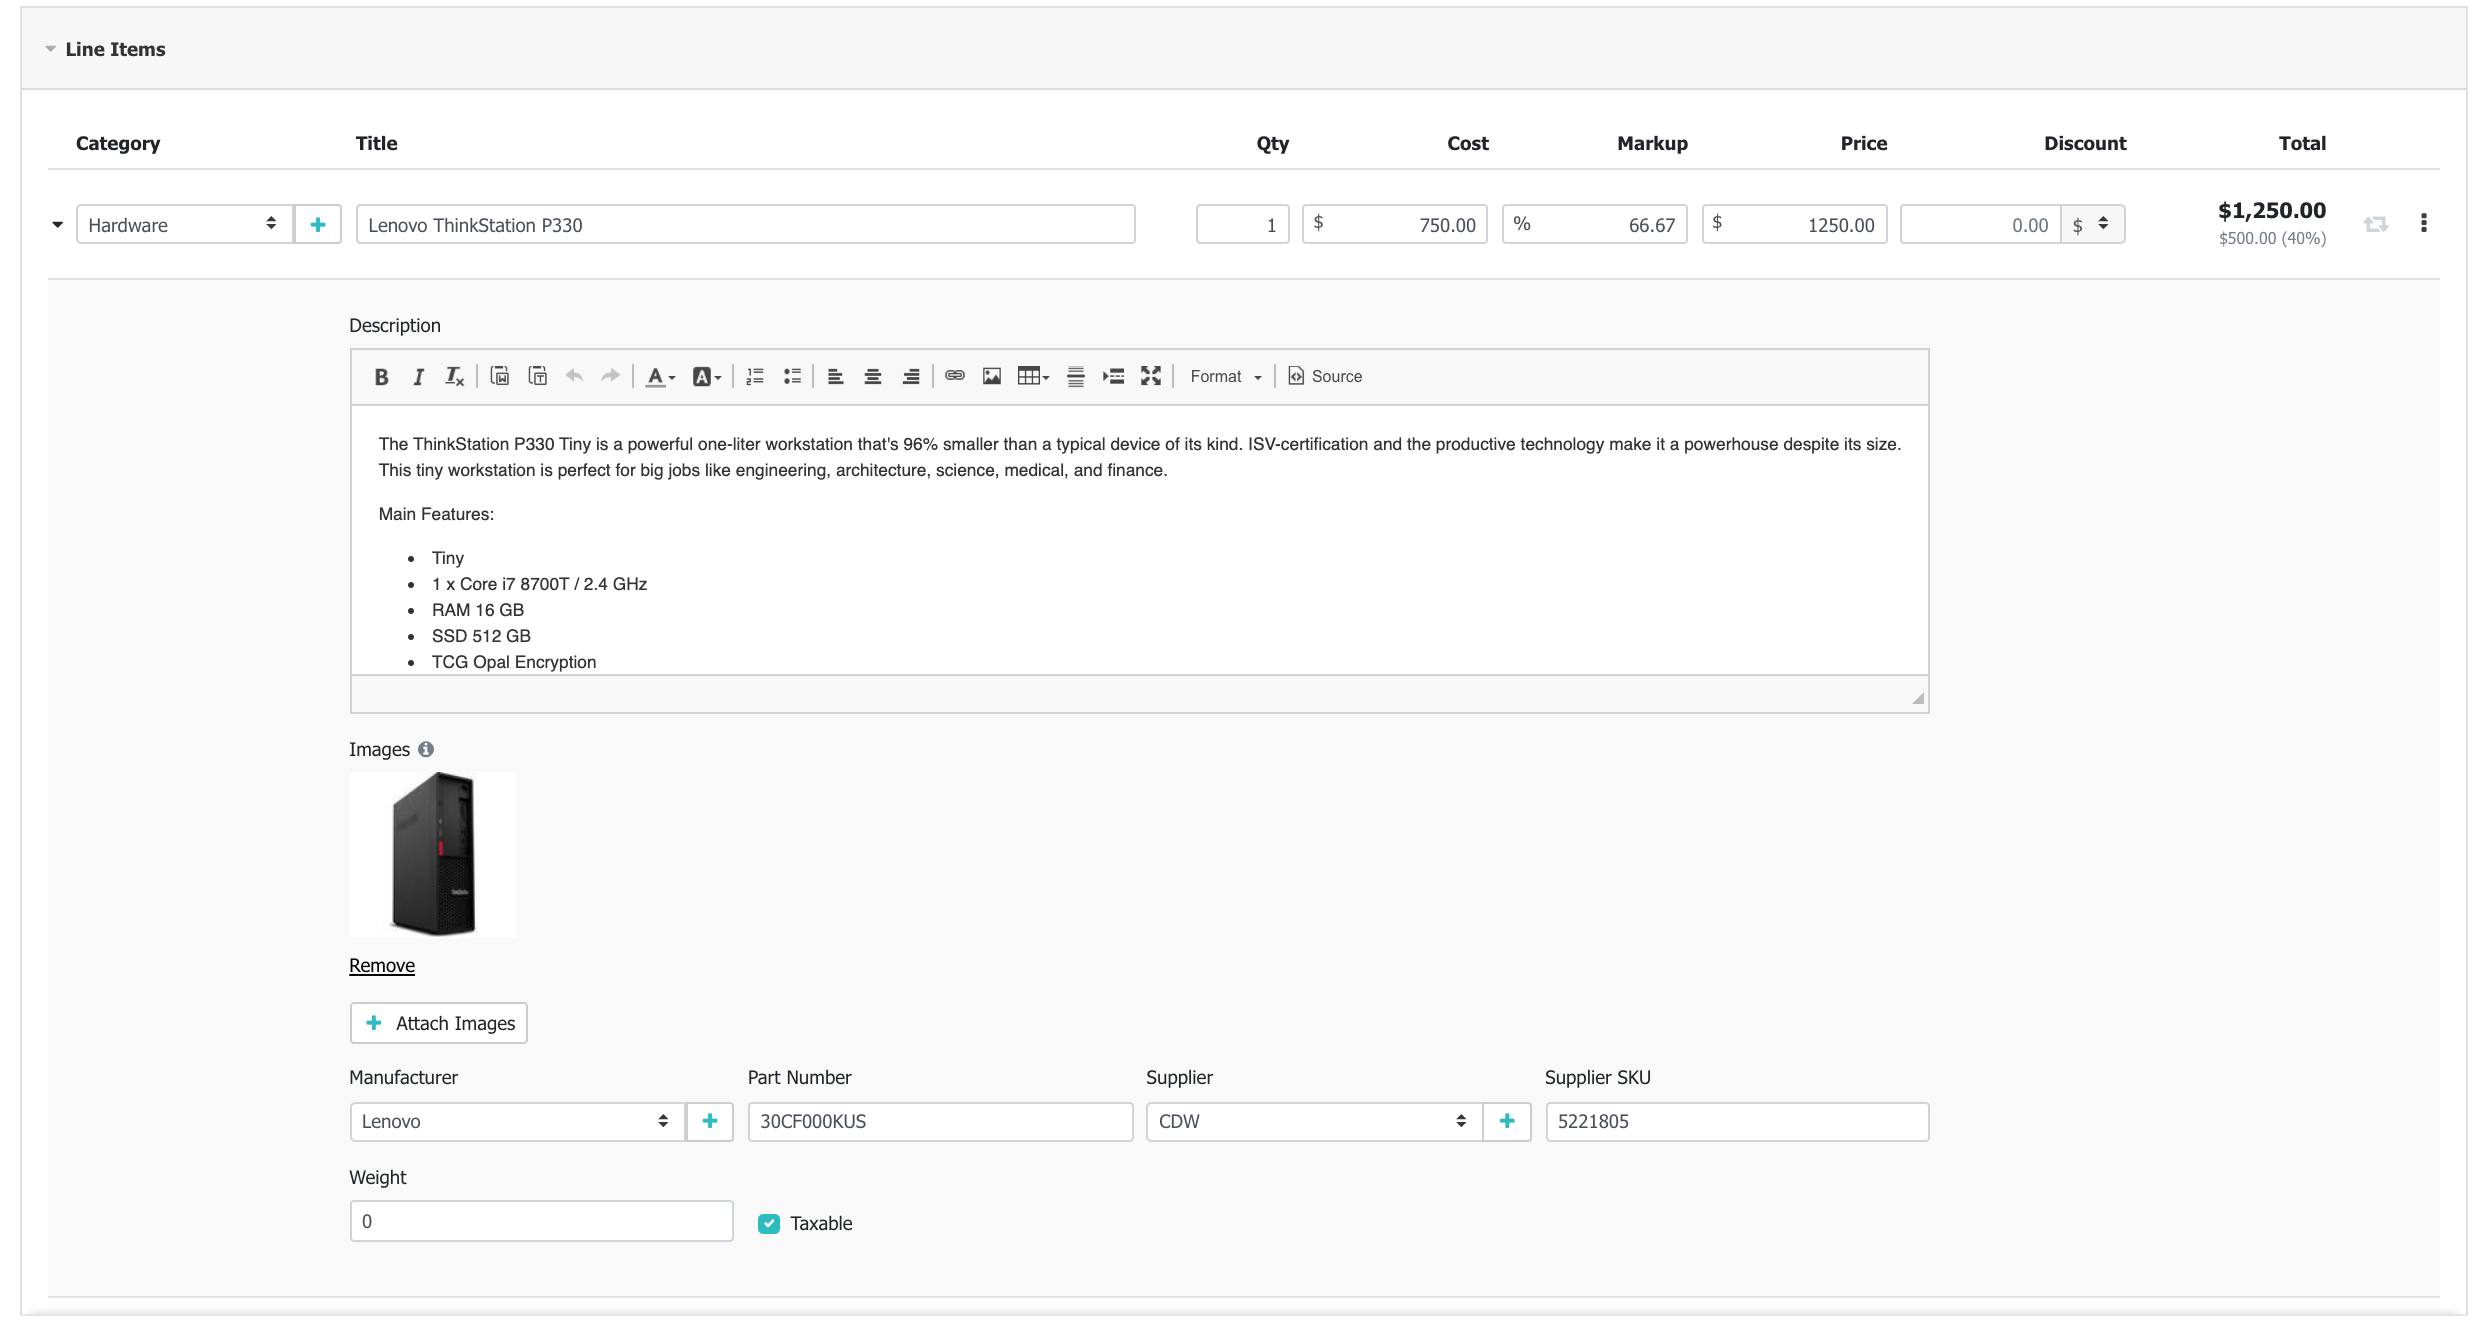
Task: Click the increase indent icon
Action: coord(1113,377)
